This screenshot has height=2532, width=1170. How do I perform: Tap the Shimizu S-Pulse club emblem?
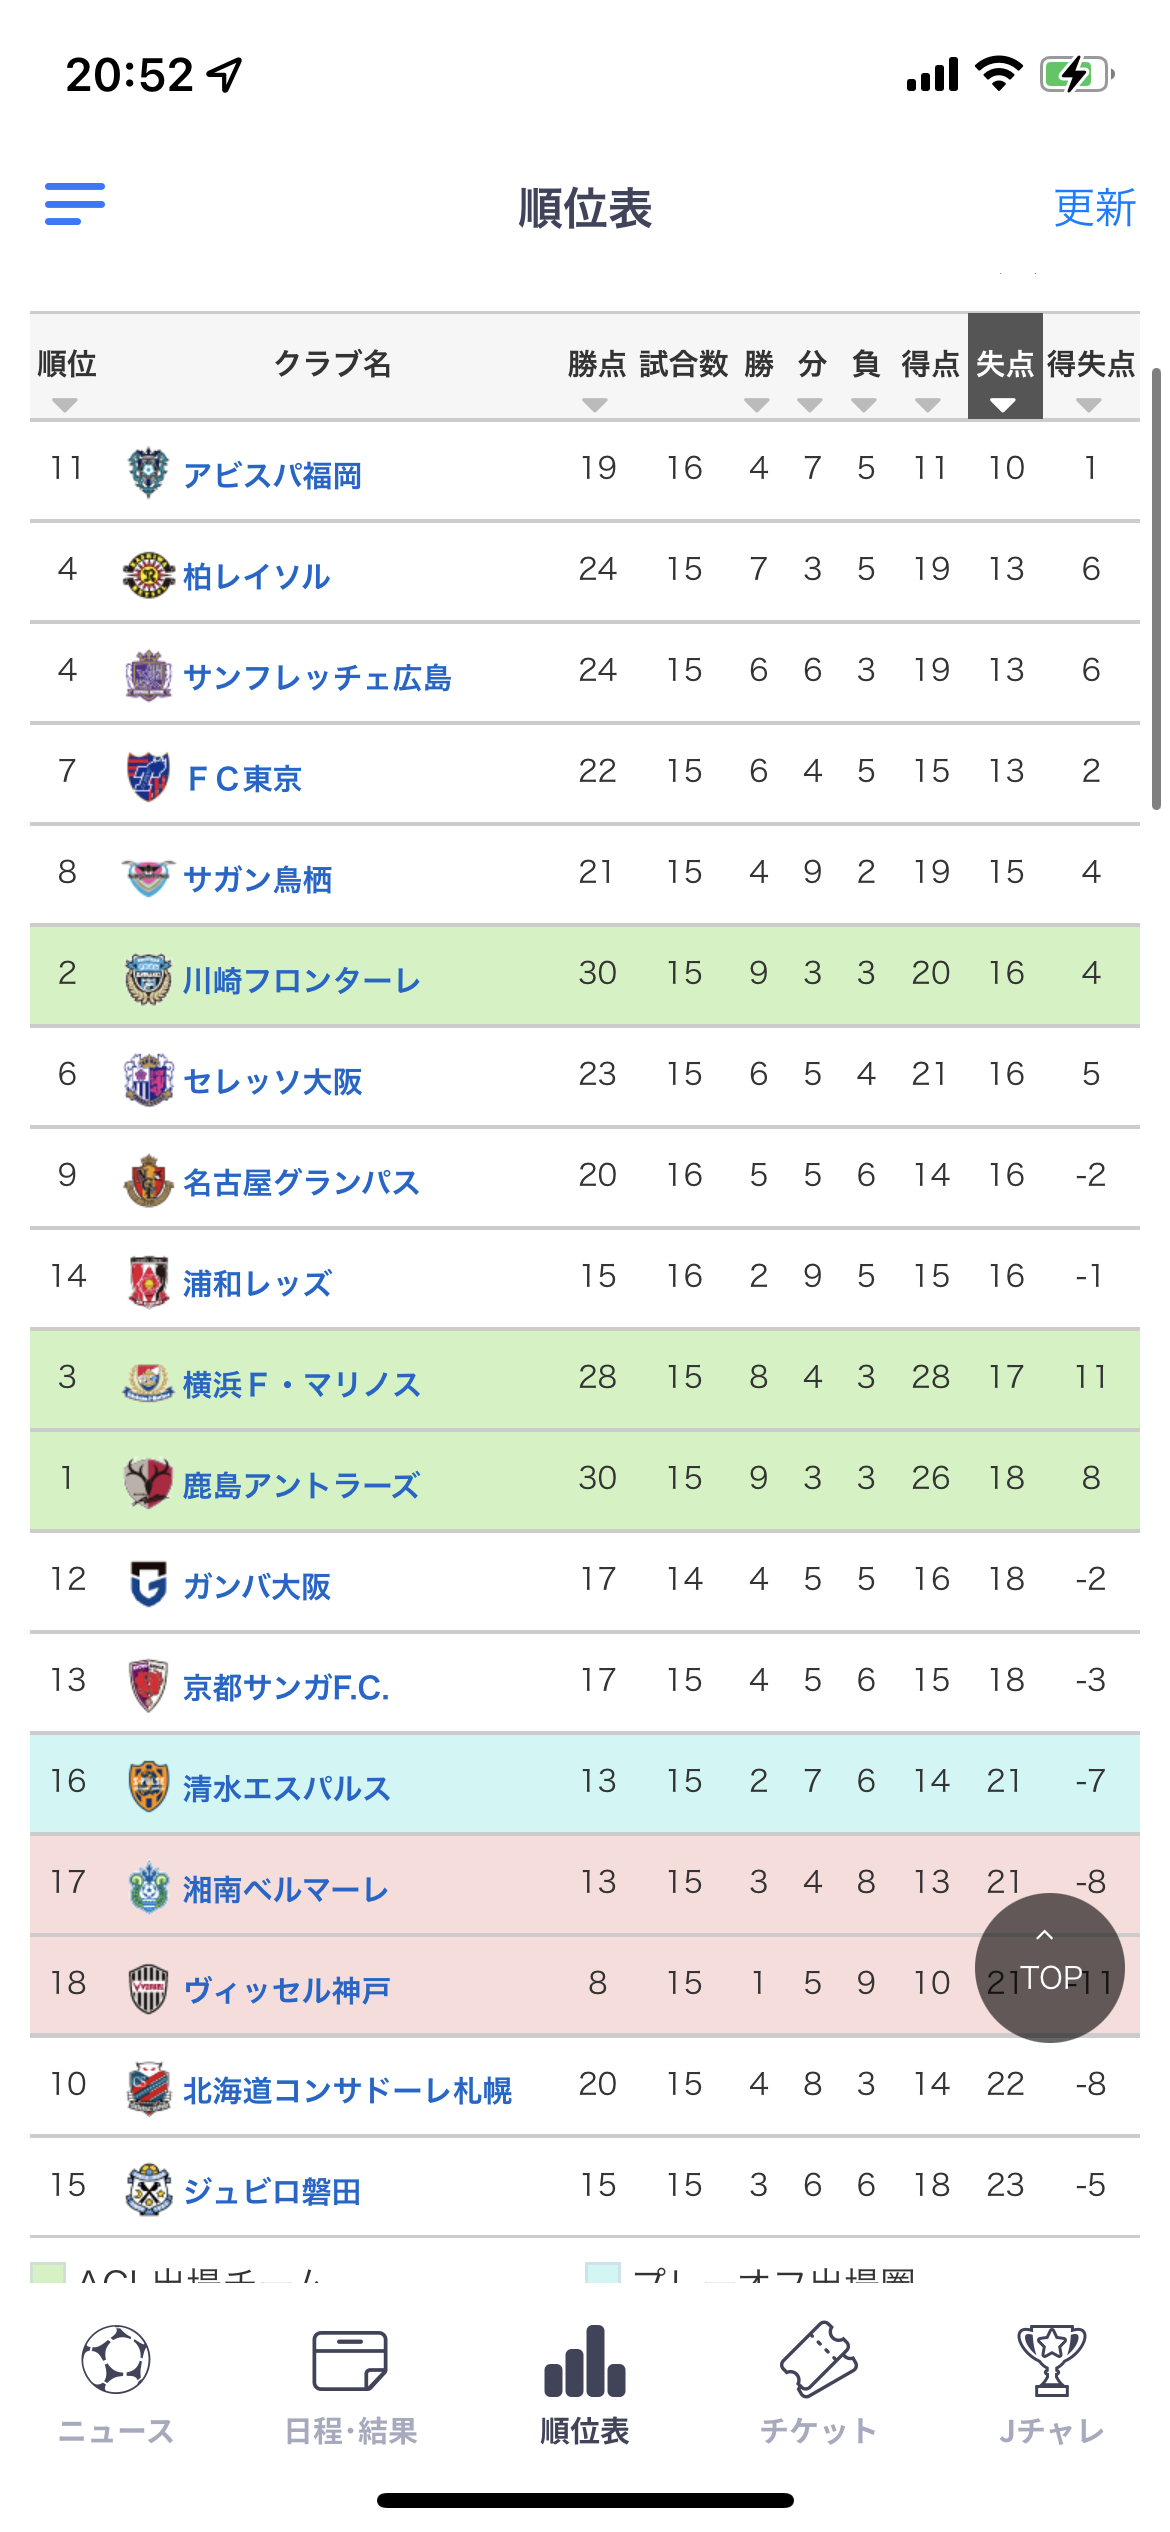(x=149, y=1786)
